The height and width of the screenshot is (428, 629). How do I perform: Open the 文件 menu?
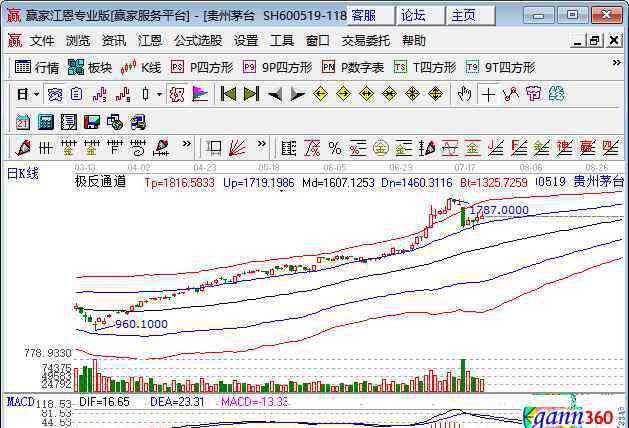[x=42, y=41]
